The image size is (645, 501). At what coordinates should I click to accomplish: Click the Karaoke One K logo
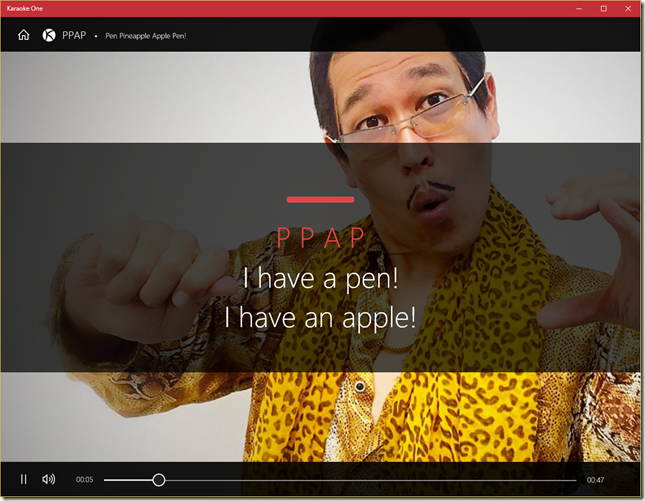[49, 35]
